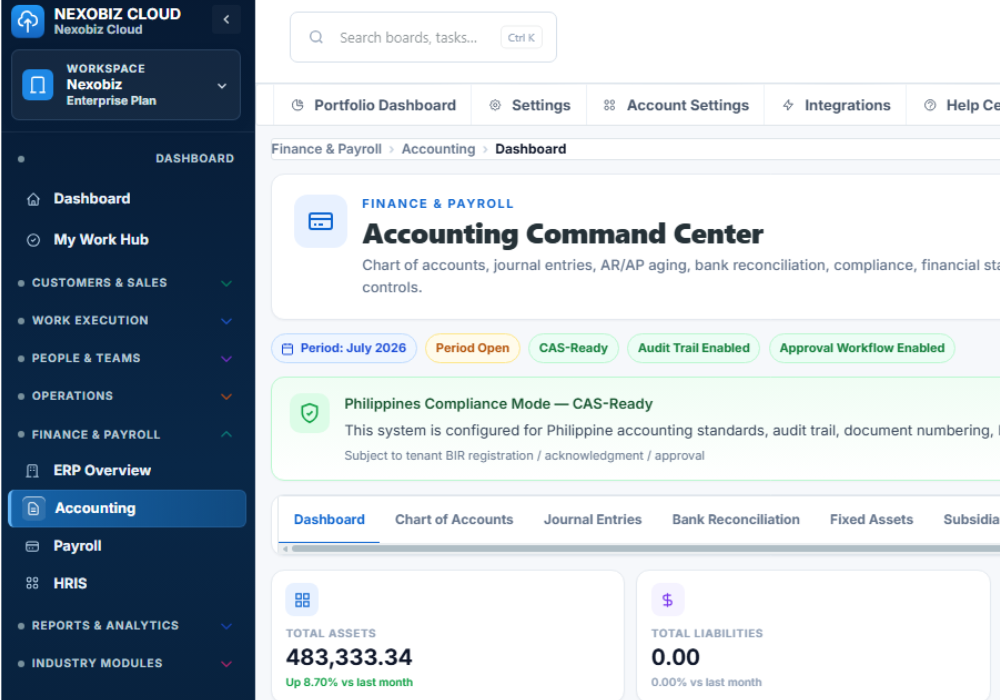Click the Portfolio Dashboard pie chart icon
This screenshot has height=700, width=1000.
297,105
